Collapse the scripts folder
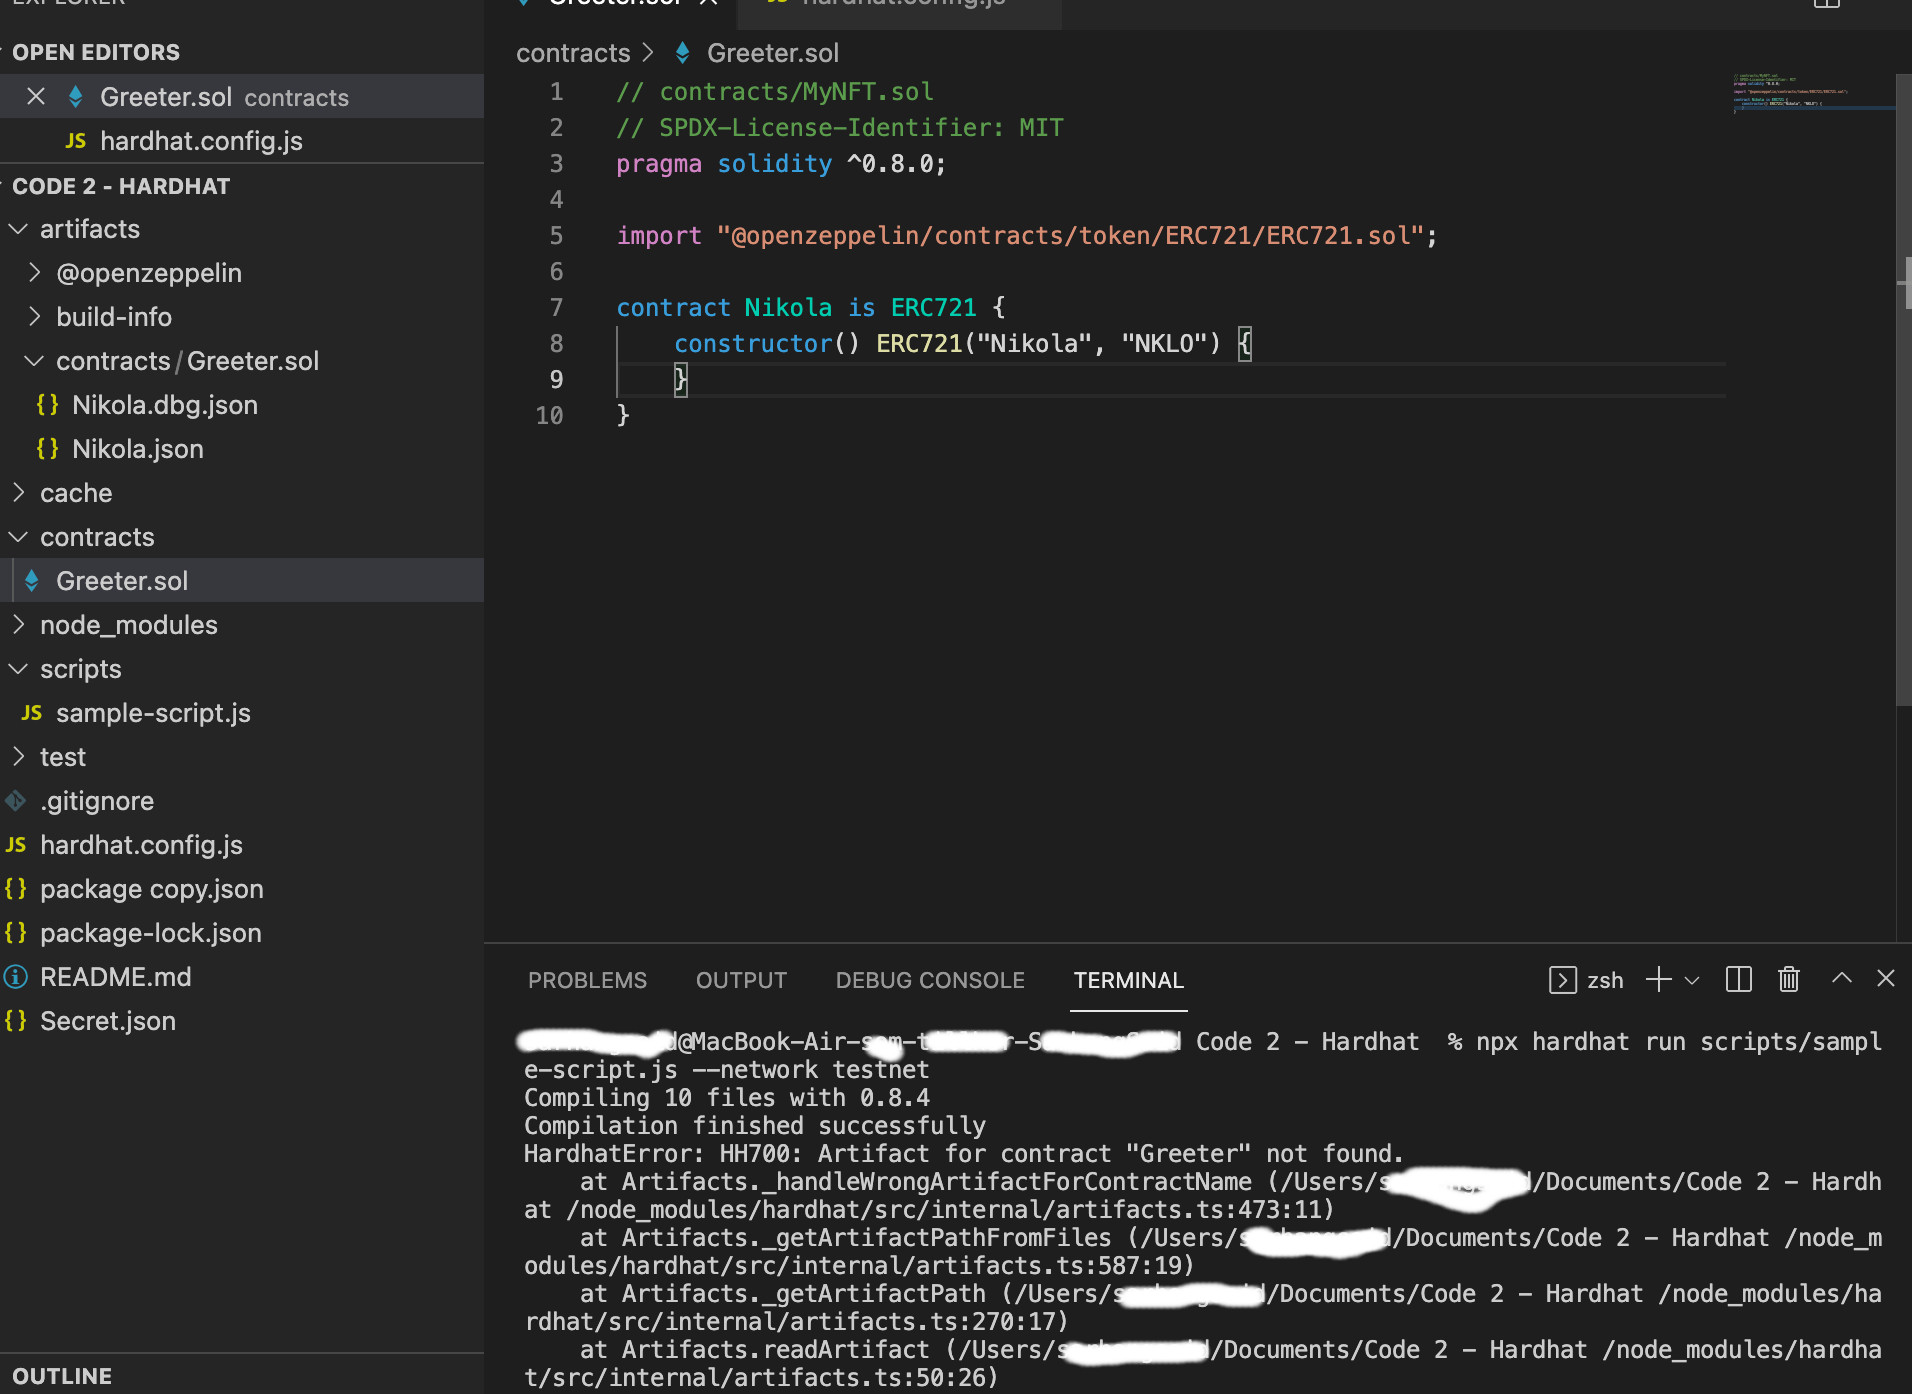This screenshot has width=1912, height=1394. click(x=242, y=669)
